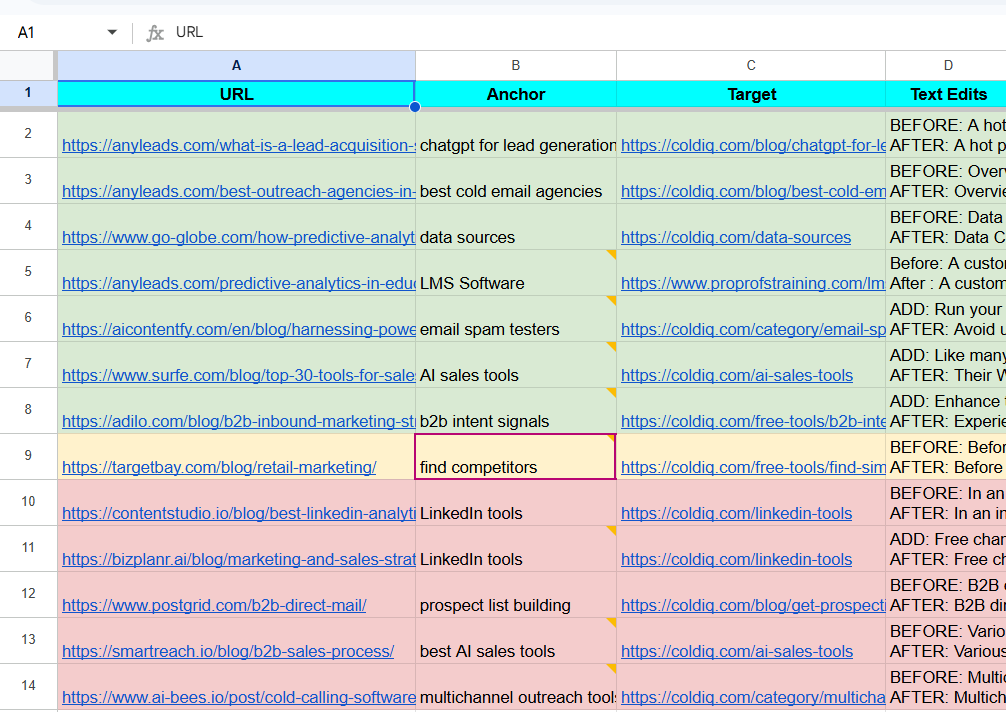Screen dimensions: 1006x712
Task: Select cell 'LMS Software'
Action: pyautogui.click(x=516, y=273)
